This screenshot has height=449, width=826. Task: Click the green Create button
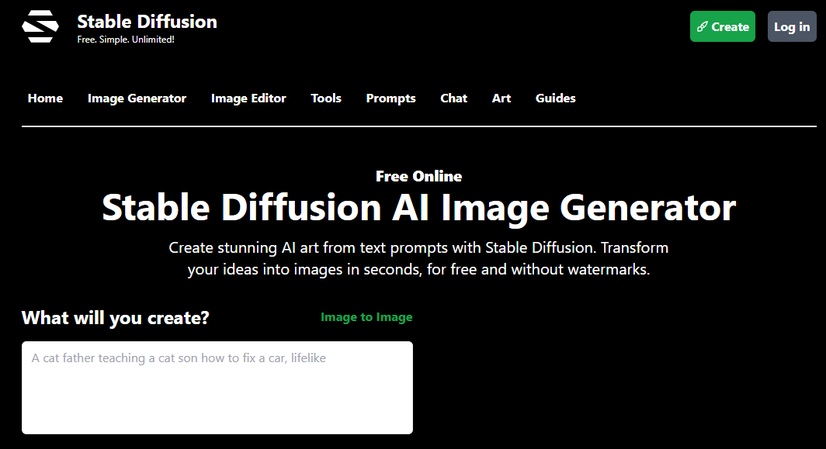722,26
